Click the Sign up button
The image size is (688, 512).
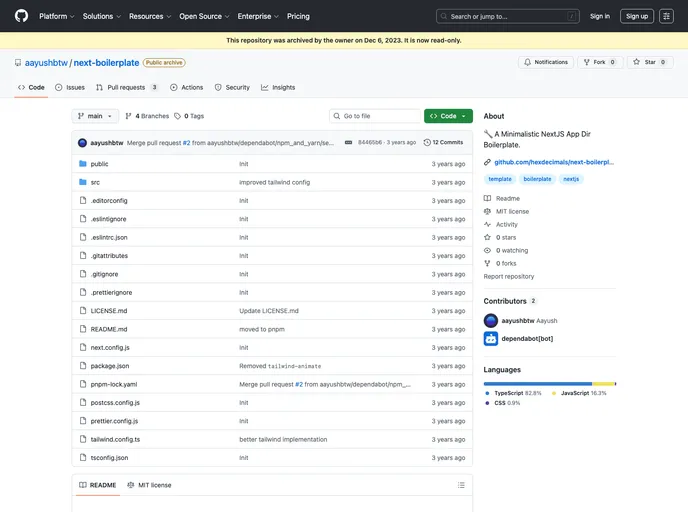point(637,16)
